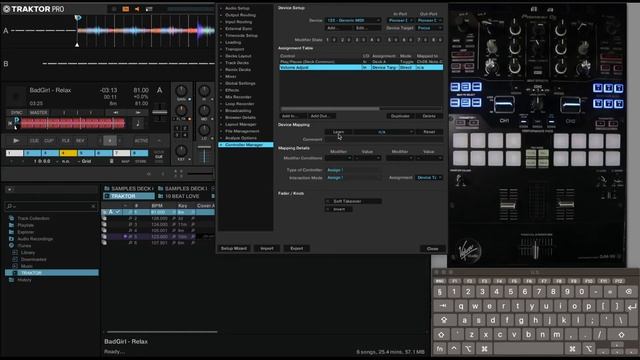Clear browser search with the X icon
Screen dimensions: 640x360
pos(93,206)
